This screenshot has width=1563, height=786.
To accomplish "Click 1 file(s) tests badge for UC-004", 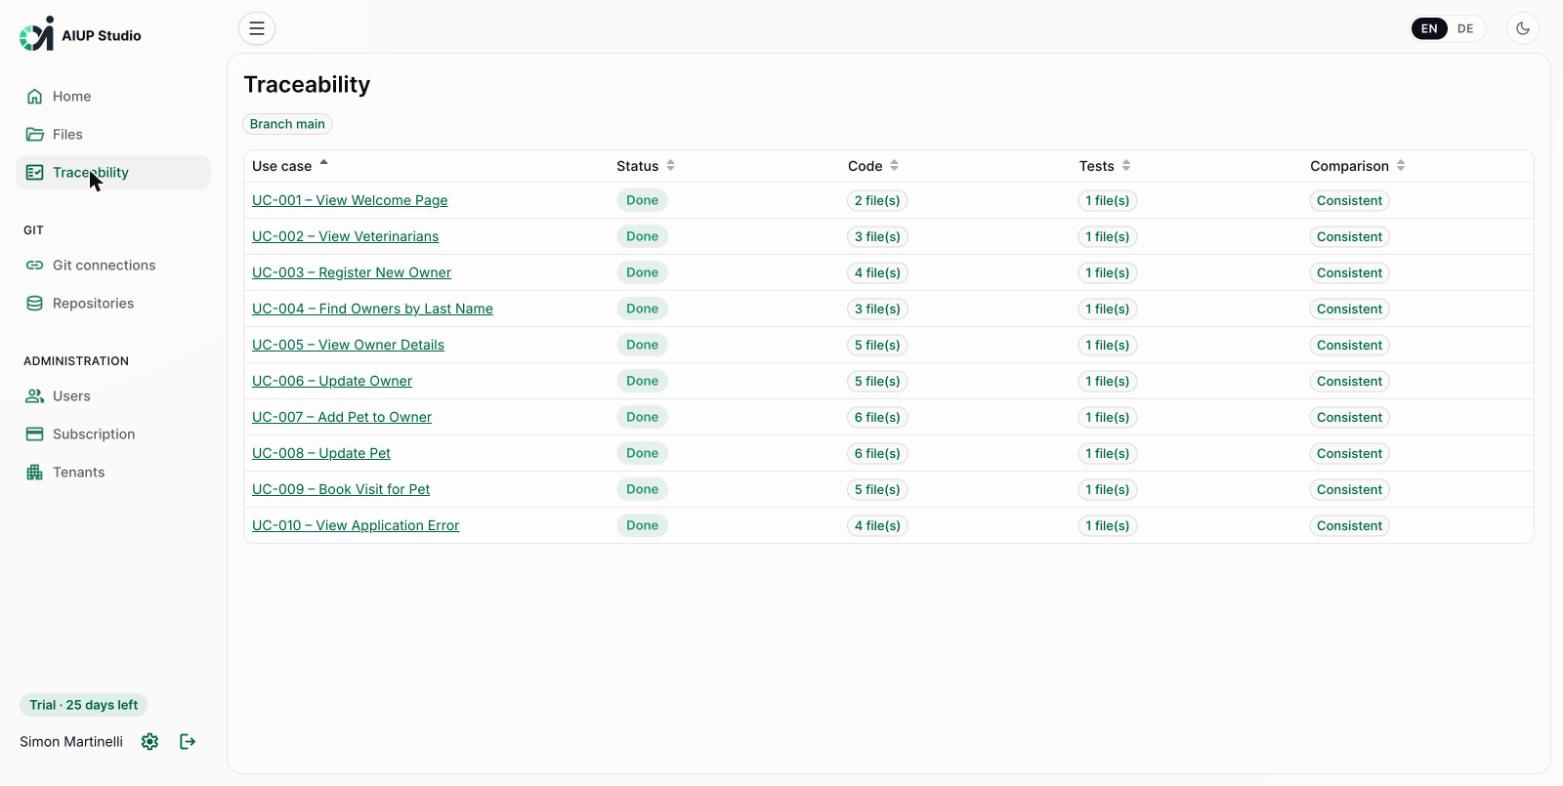I will (x=1108, y=309).
